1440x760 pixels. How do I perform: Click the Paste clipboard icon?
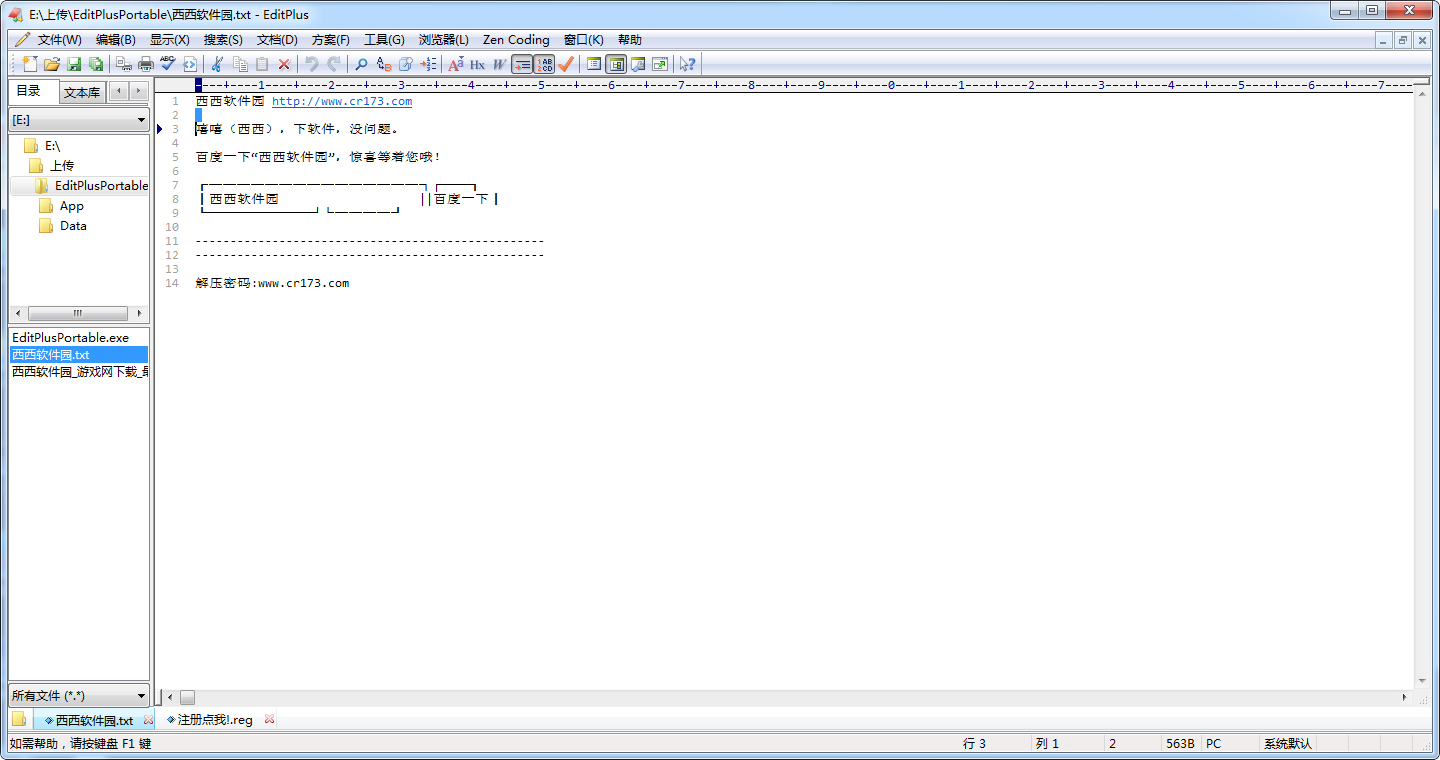pos(262,64)
